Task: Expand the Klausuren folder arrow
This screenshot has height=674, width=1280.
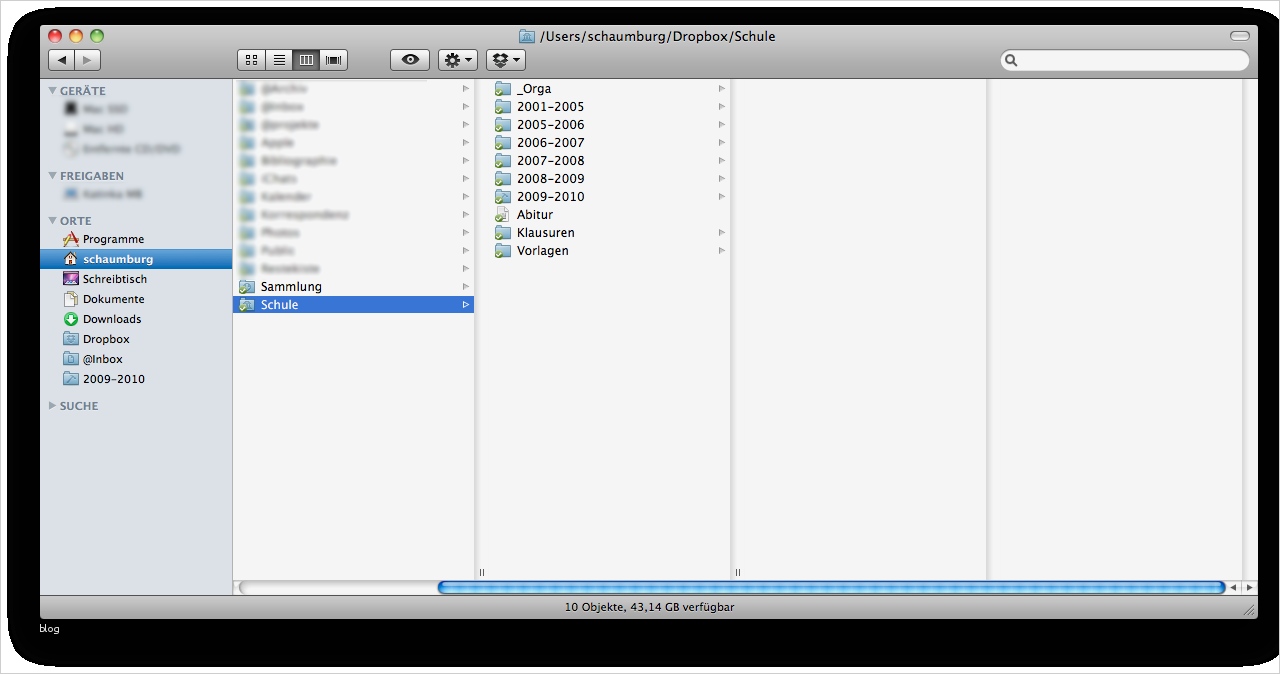Action: point(722,233)
